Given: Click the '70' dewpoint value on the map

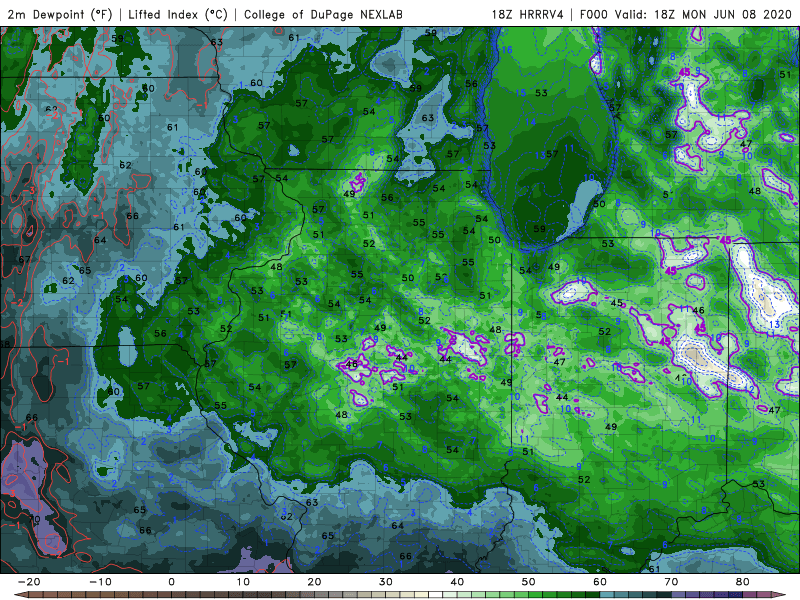Looking at the screenshot, I should (x=34, y=519).
